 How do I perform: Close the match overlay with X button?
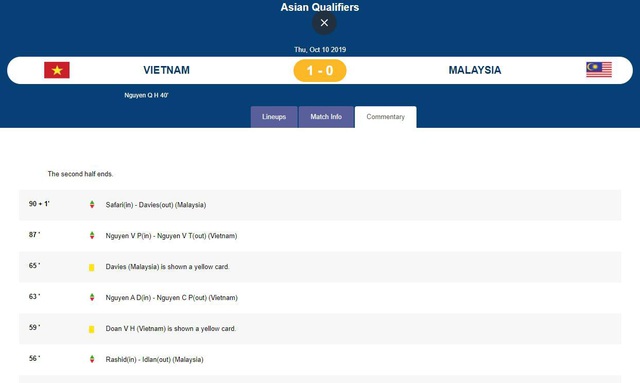pos(324,23)
